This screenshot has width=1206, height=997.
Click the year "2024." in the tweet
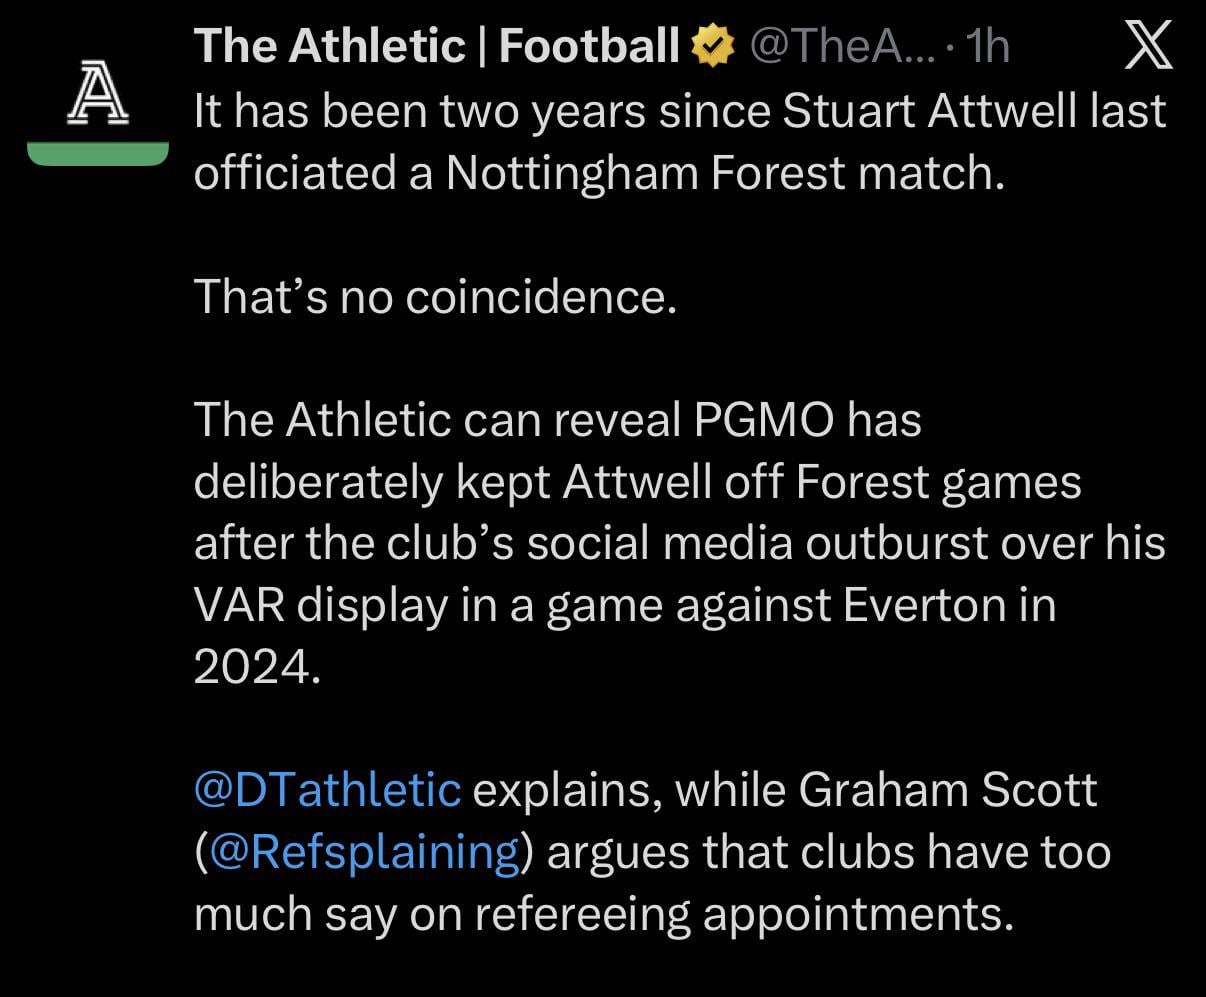pos(258,667)
